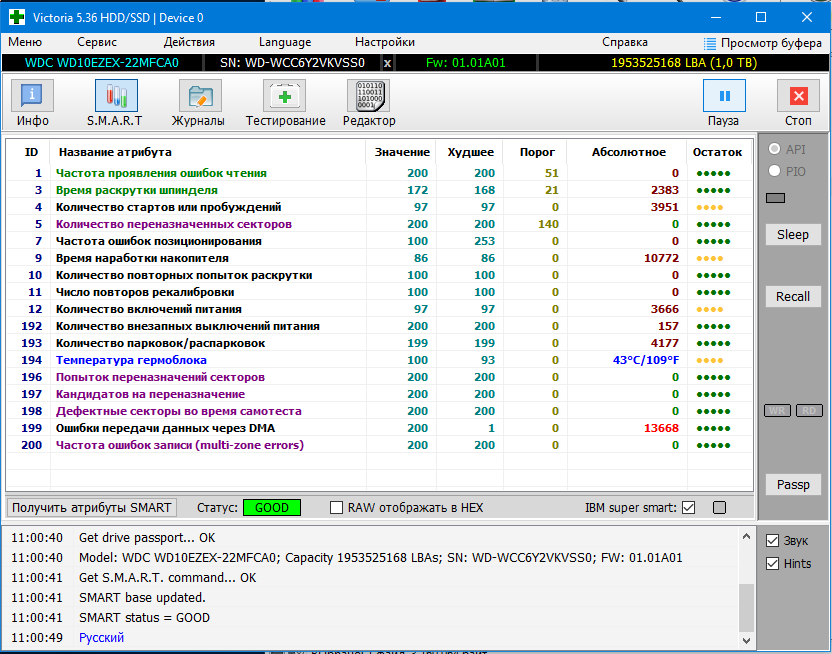The image size is (832, 654).
Task: Select the API radio option
Action: pos(775,149)
